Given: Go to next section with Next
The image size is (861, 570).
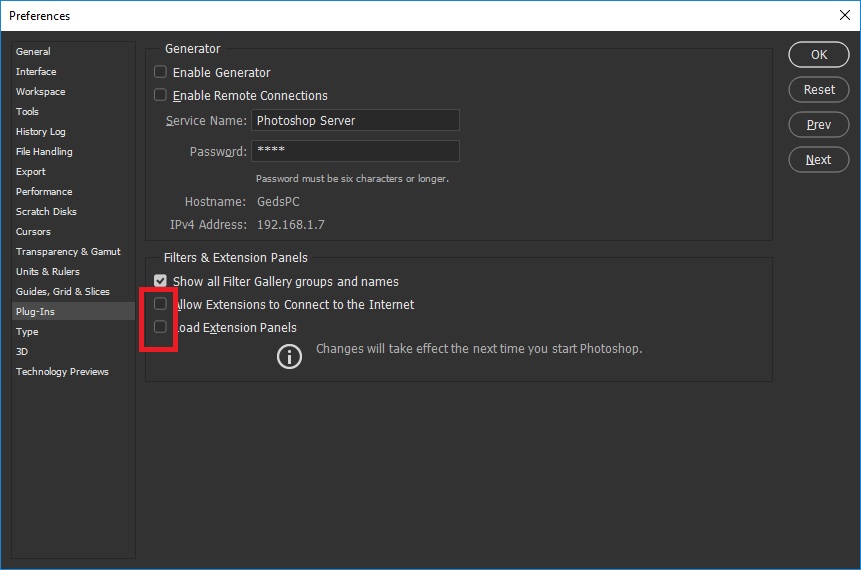Looking at the screenshot, I should click(819, 160).
